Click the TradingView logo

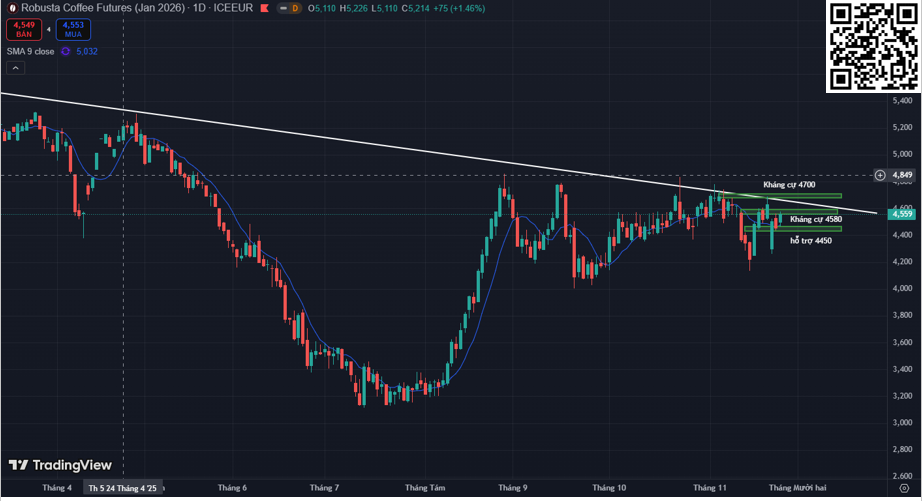[x=60, y=465]
